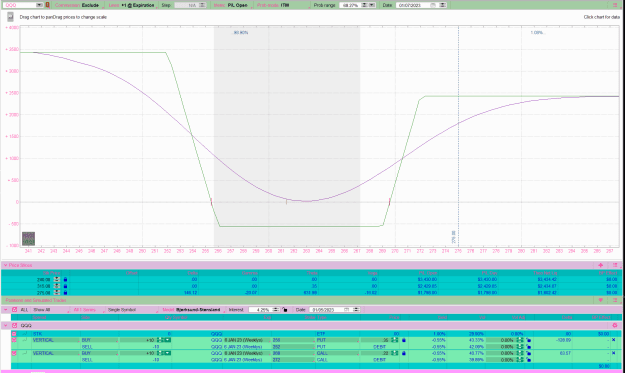Screen dimensions: 625x373
Task: Adjust Vol Adj stepper on PUT BUY leg
Action: 519,340
